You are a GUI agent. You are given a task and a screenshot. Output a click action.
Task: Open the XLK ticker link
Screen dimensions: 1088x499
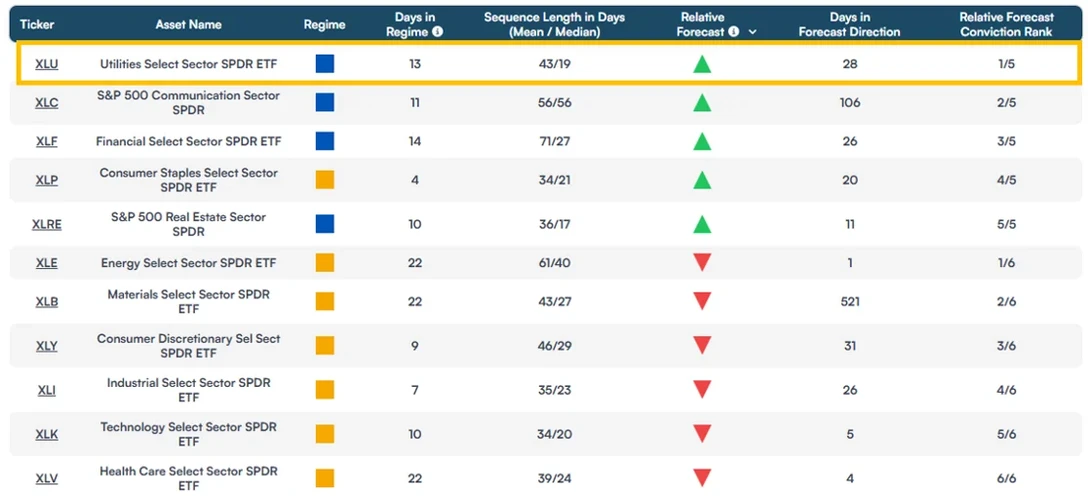point(46,435)
